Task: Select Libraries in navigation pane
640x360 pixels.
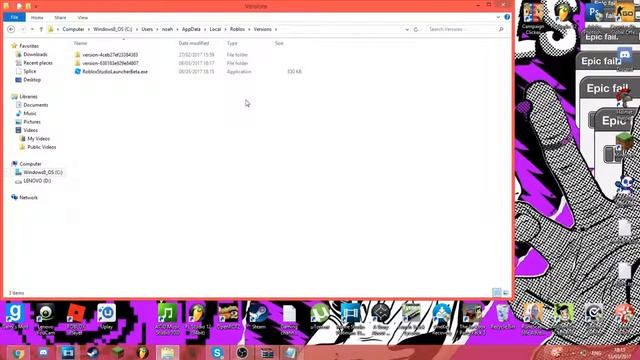Action: (28, 97)
